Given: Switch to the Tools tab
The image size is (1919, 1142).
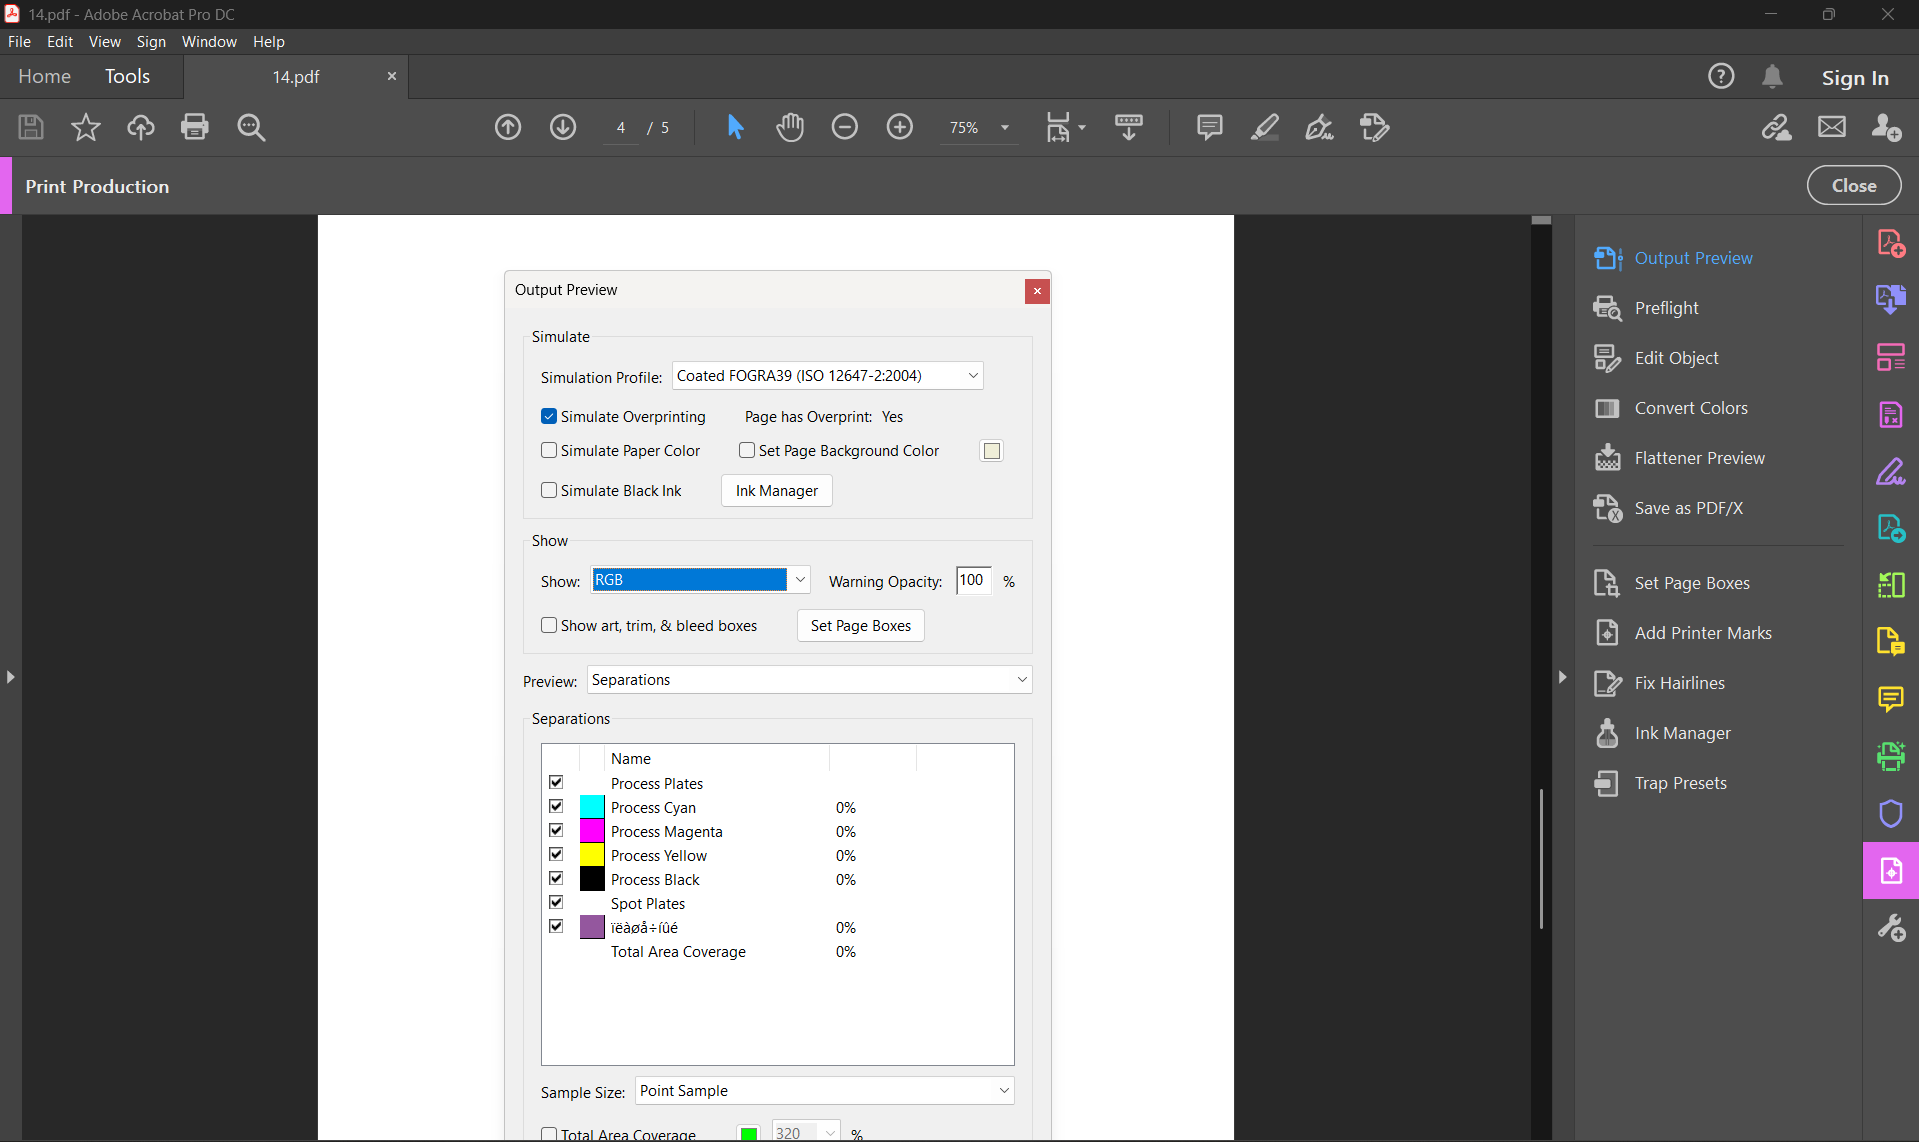Looking at the screenshot, I should [x=127, y=76].
